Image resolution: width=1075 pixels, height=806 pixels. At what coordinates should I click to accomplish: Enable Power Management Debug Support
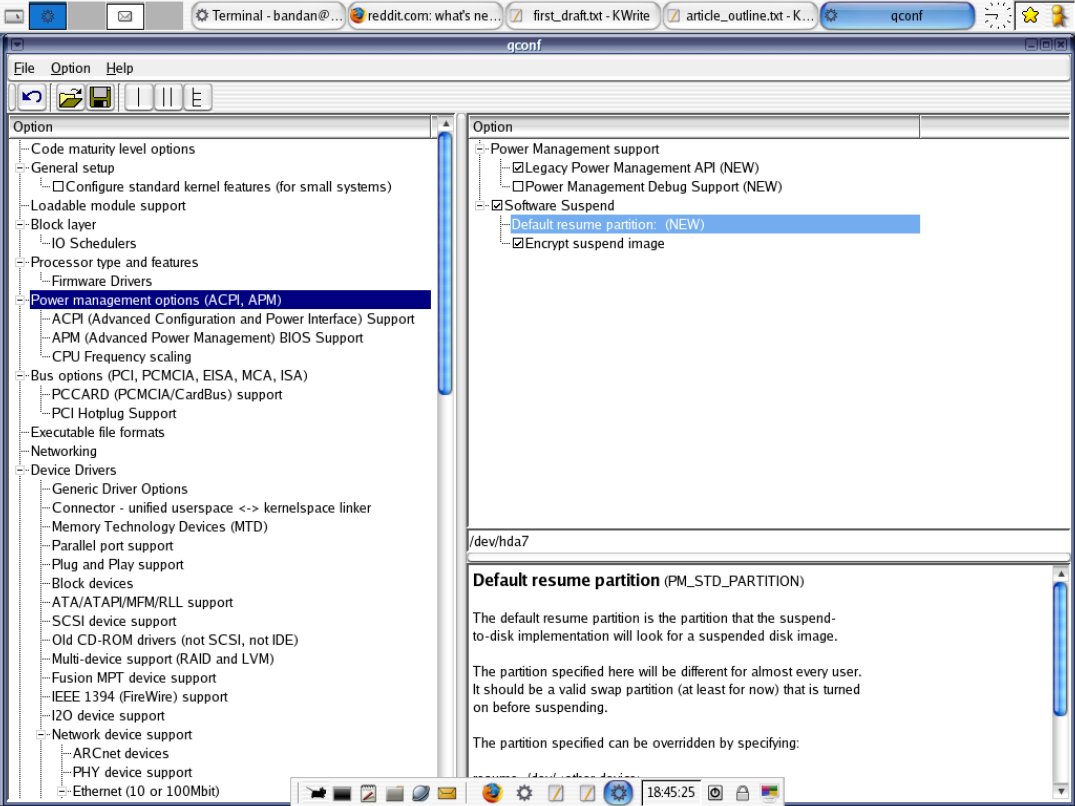click(518, 186)
